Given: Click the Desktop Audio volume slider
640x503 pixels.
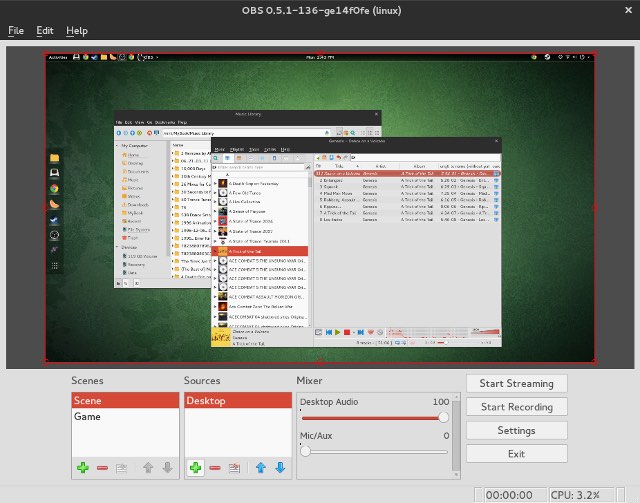Looking at the screenshot, I should [375, 418].
